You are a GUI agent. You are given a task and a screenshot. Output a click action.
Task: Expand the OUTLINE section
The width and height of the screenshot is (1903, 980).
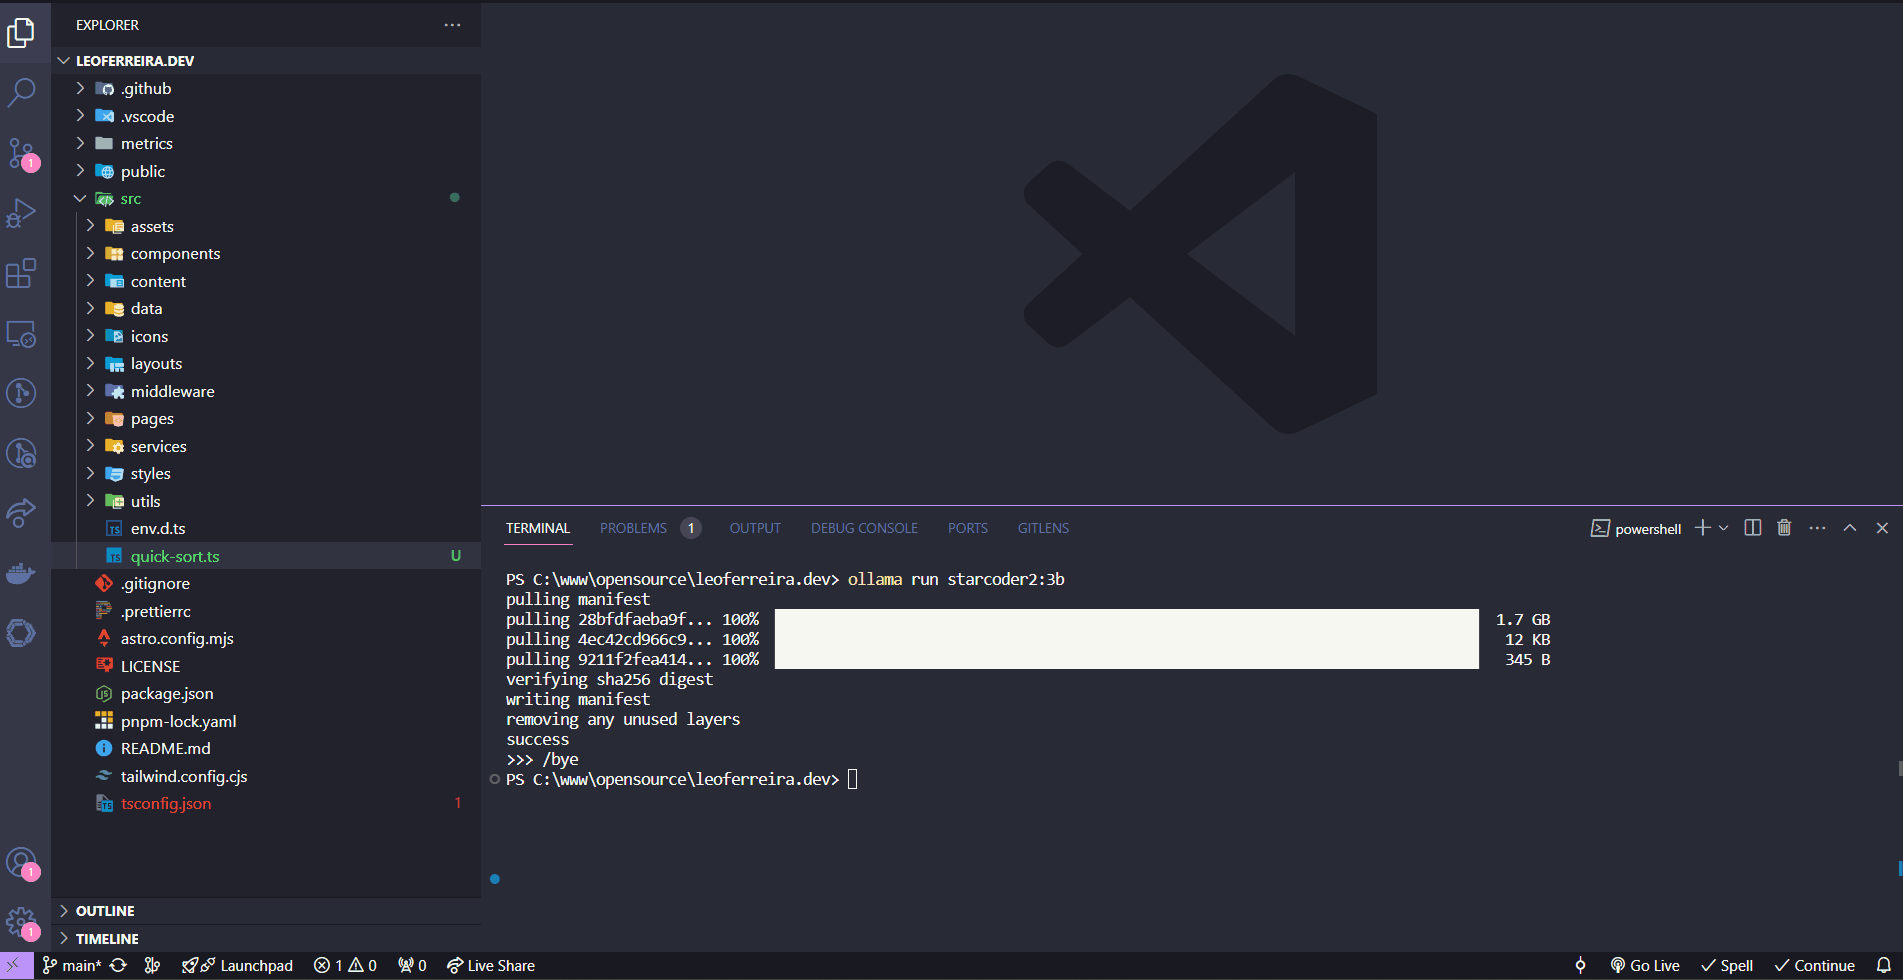[266, 911]
